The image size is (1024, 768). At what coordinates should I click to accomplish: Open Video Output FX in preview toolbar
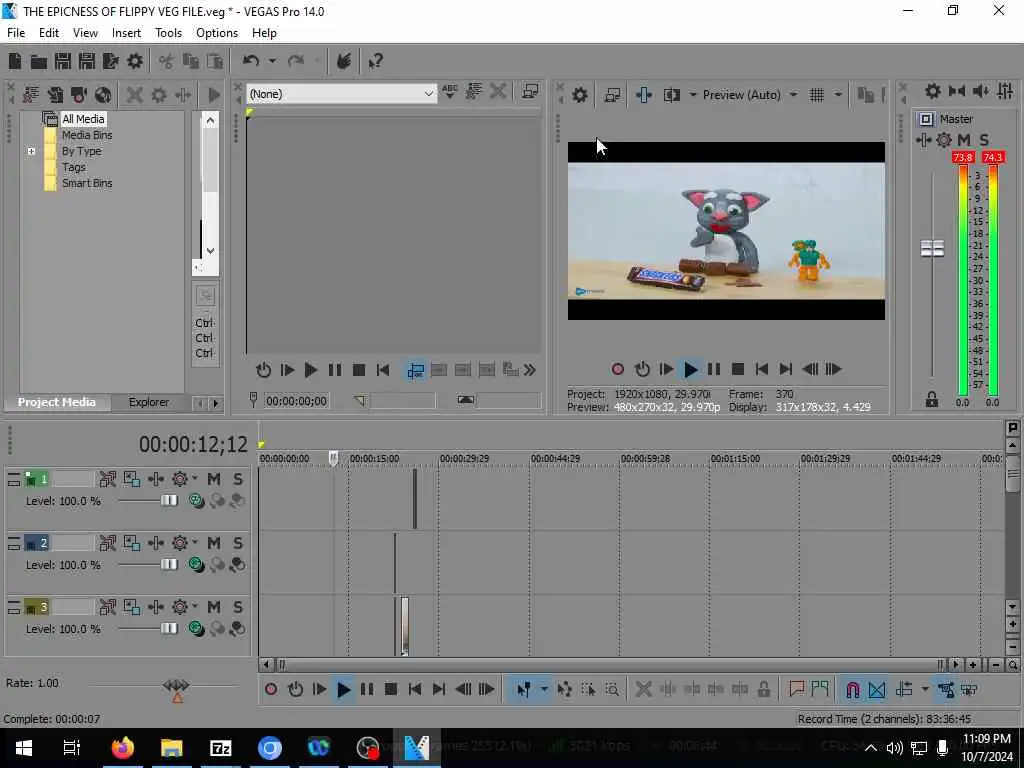click(643, 95)
